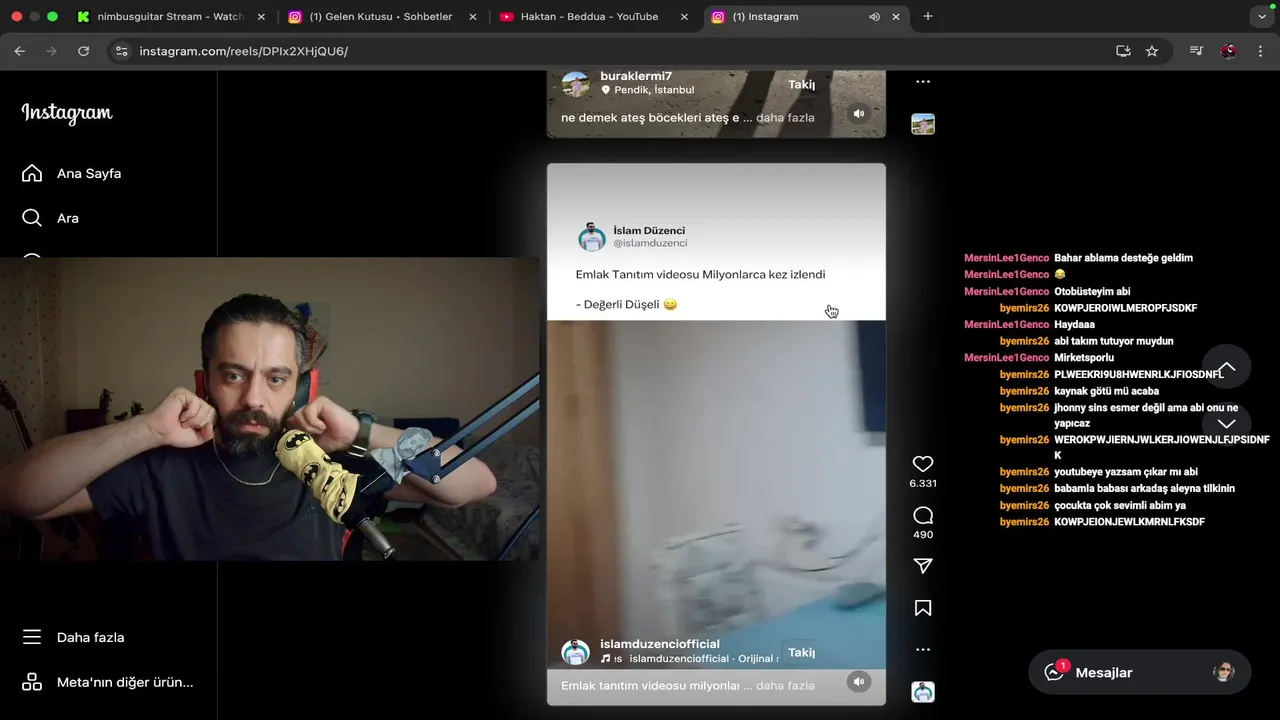Click chat message 'abi takım tutuyor muydun'
Screen dimensions: 1280x720
tap(1113, 341)
